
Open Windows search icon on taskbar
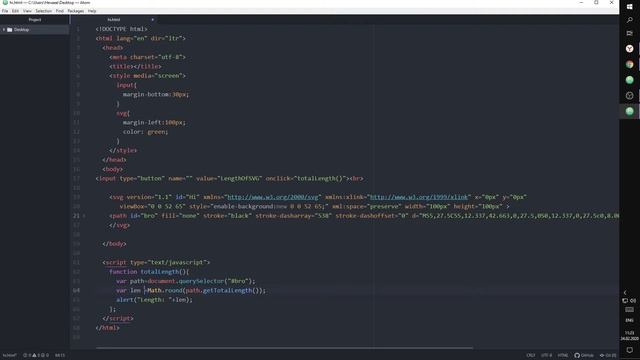pos(629,20)
